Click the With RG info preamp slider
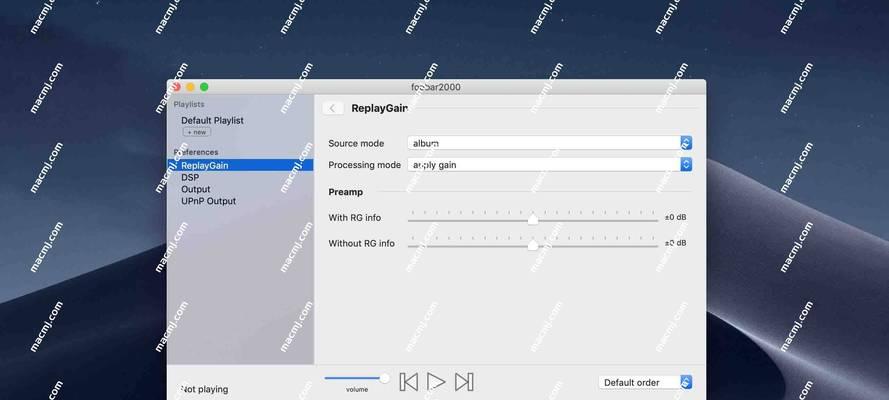This screenshot has height=400, width=889. 533,218
